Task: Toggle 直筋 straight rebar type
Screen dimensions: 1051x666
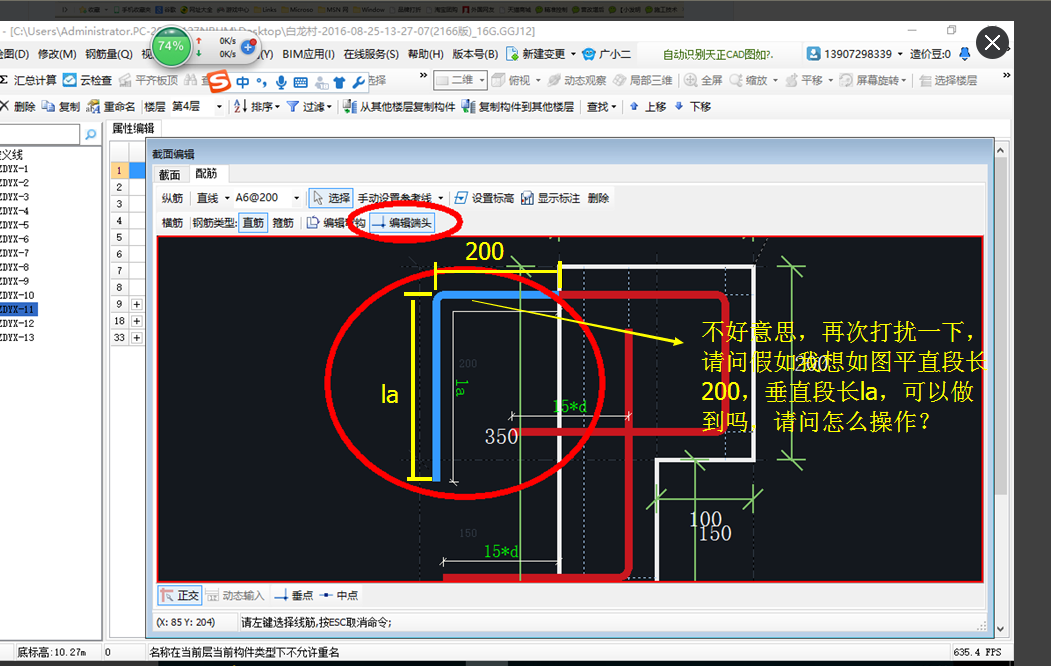Action: (253, 223)
